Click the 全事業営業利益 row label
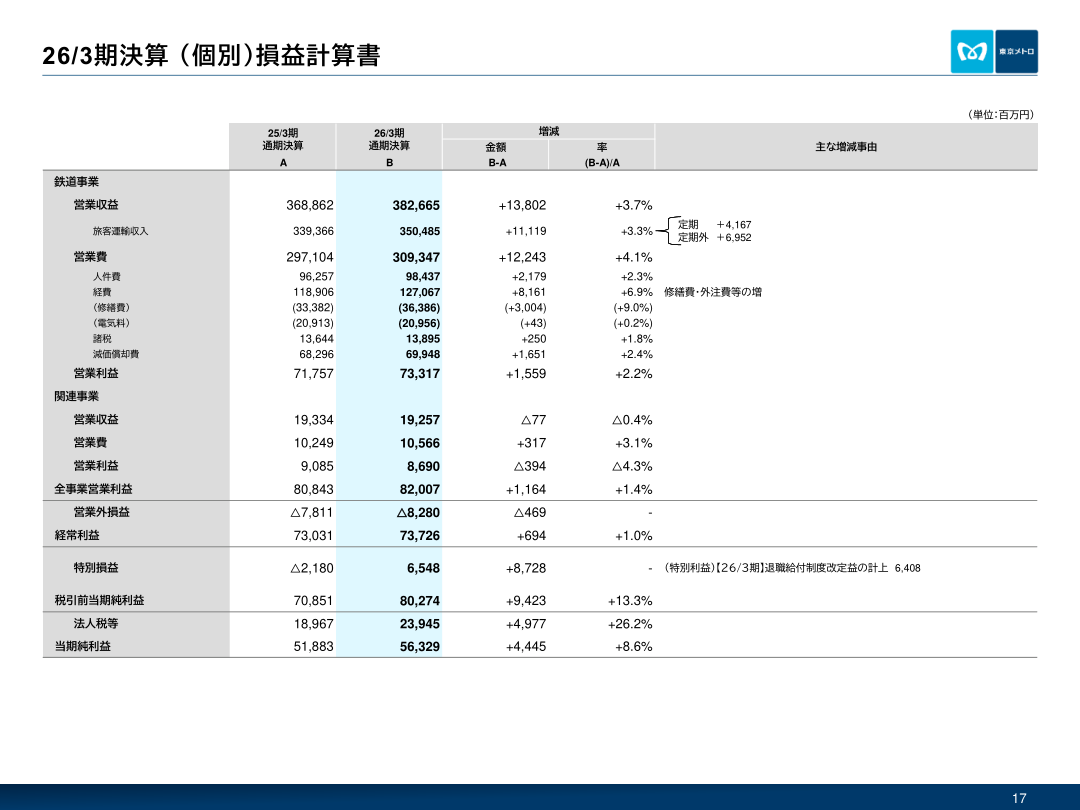 94,489
